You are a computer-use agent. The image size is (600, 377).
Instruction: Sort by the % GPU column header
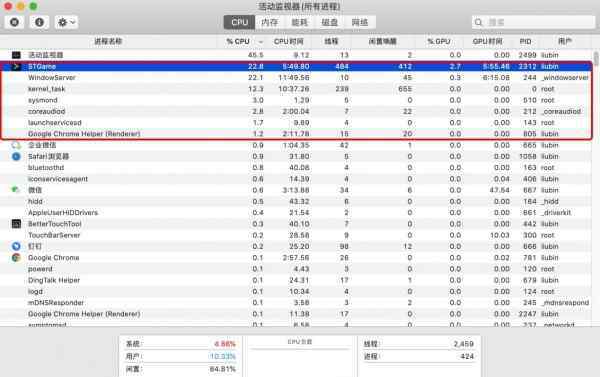coord(439,41)
